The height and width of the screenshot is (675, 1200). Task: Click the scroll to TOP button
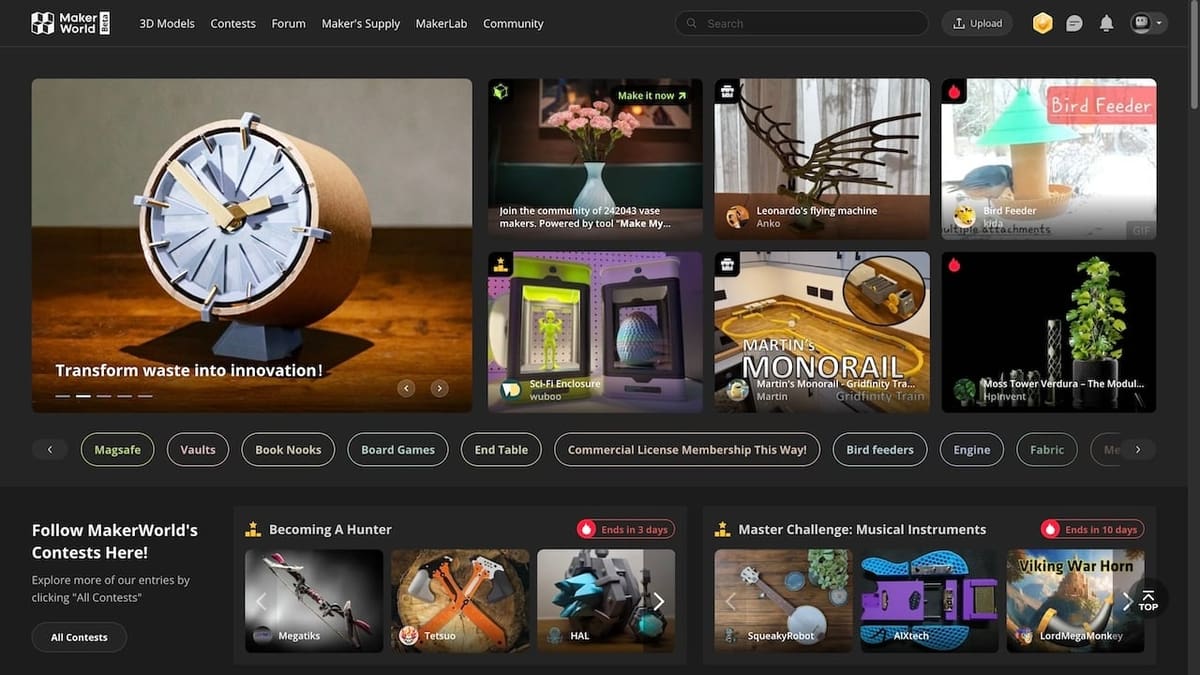[1147, 599]
